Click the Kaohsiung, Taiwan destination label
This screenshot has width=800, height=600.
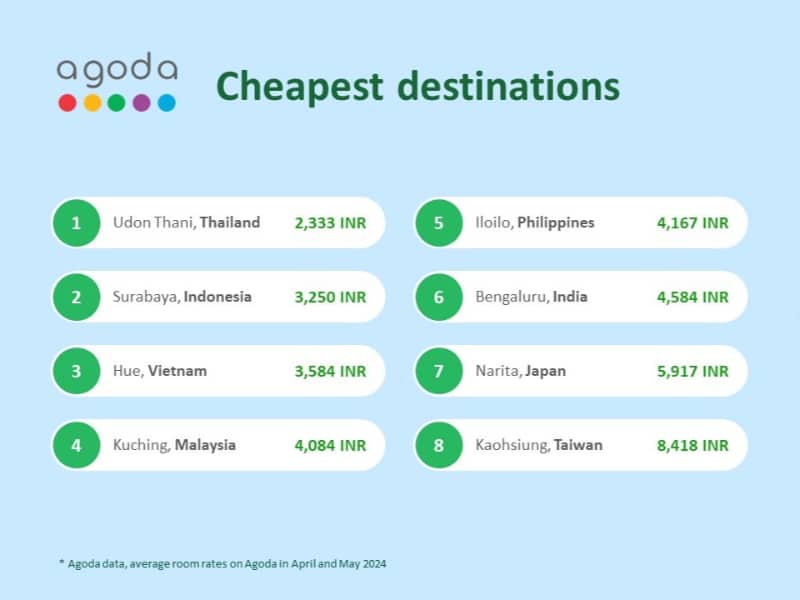539,445
